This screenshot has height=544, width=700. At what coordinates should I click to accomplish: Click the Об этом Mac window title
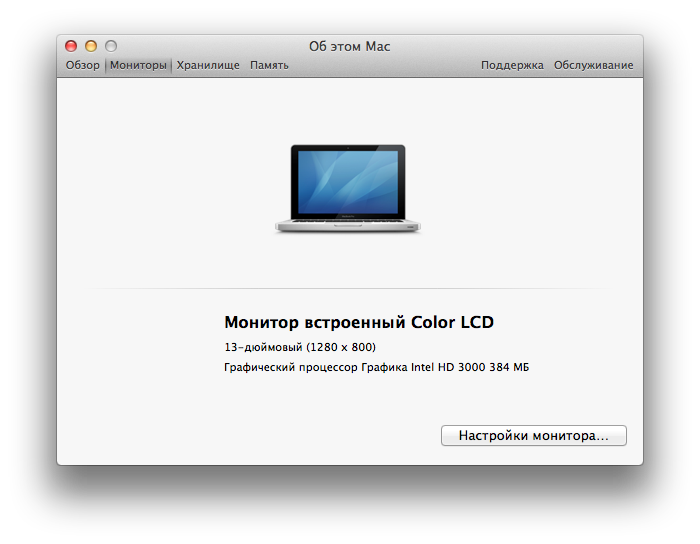pyautogui.click(x=350, y=46)
